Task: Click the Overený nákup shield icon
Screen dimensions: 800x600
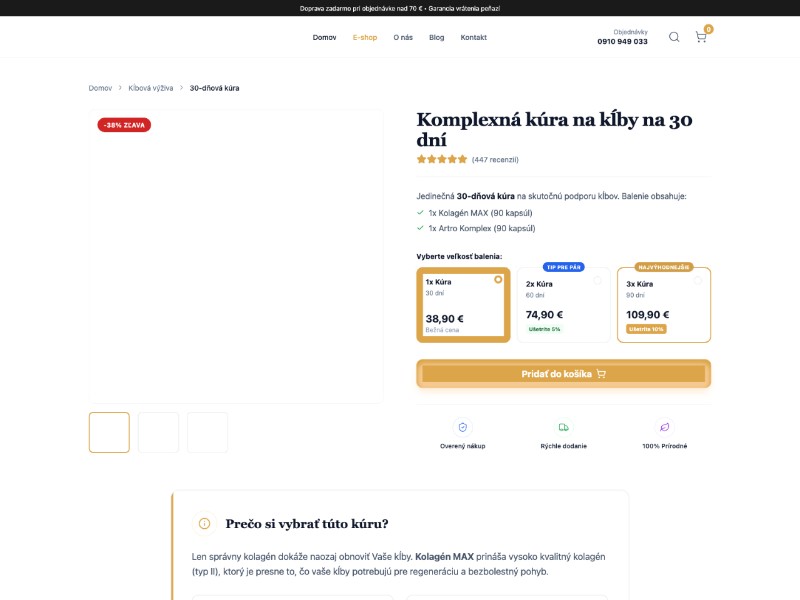Action: click(x=462, y=426)
